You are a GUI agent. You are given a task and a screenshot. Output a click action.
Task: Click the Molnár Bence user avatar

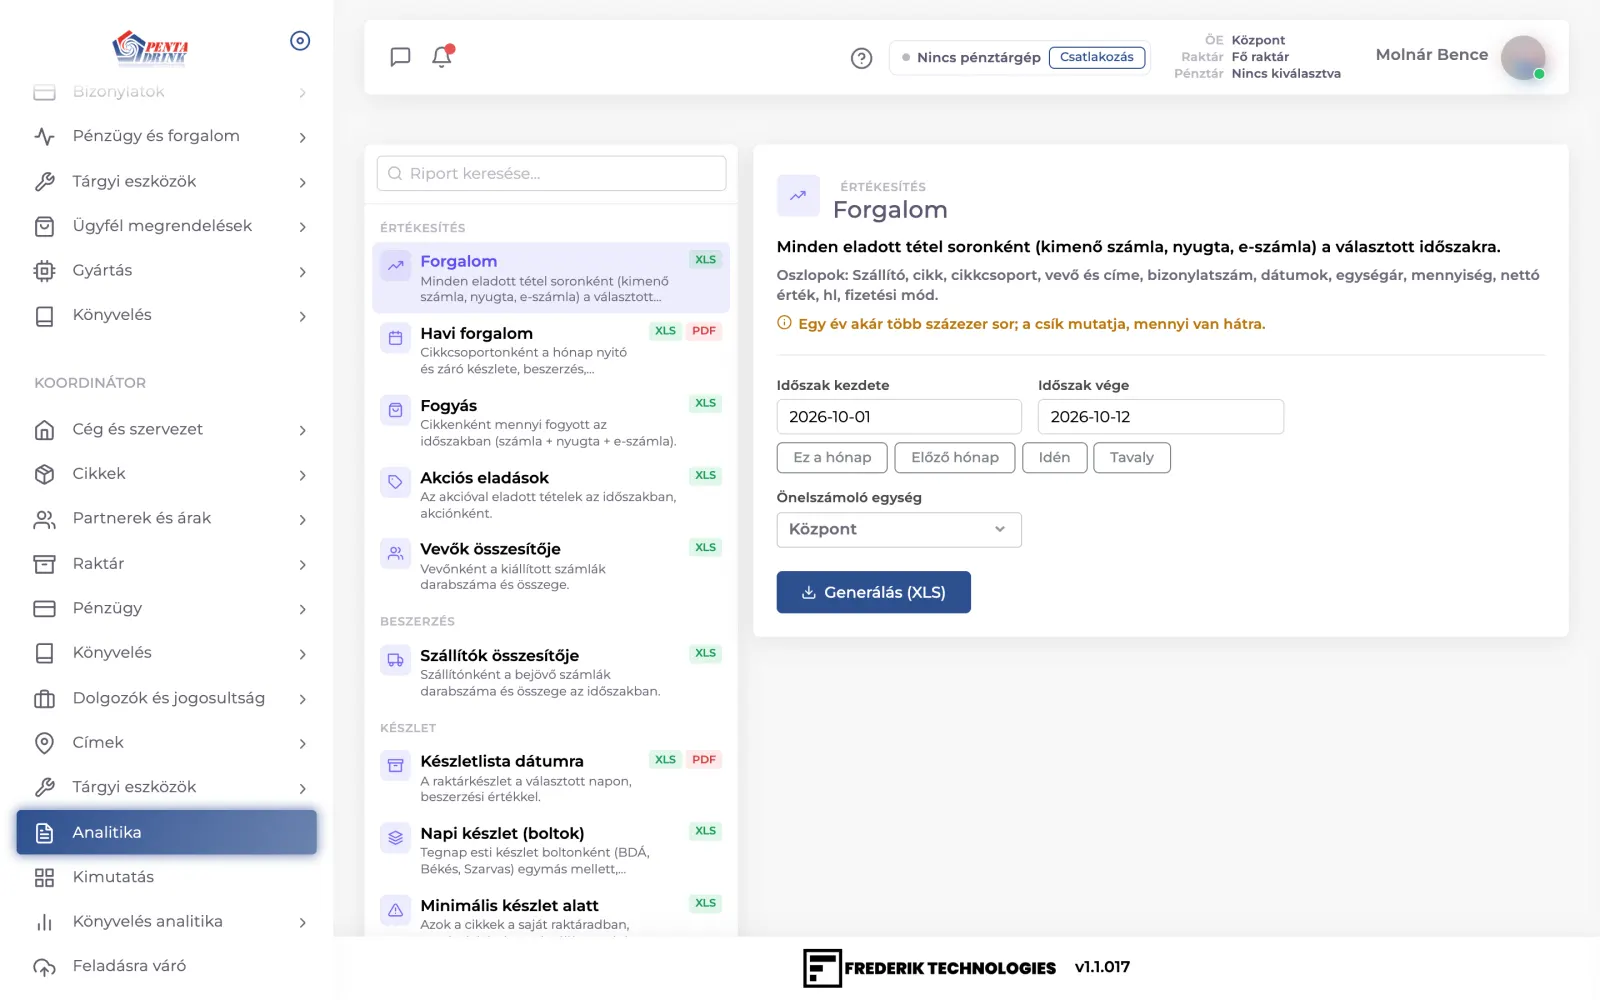1523,57
